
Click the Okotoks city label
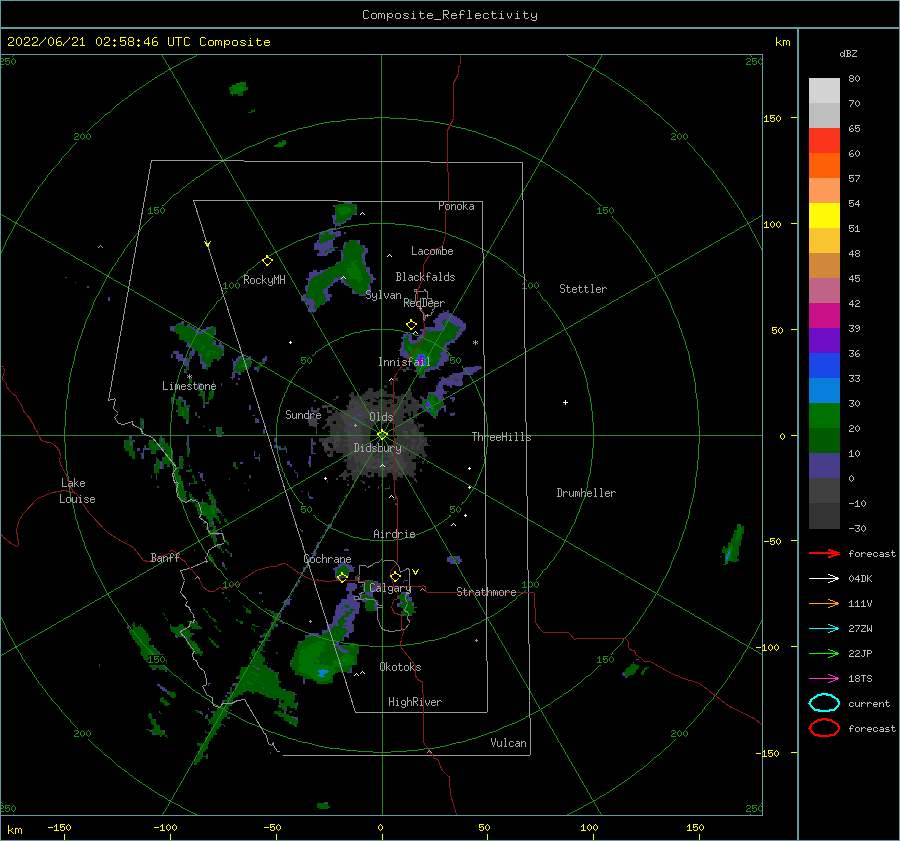tap(400, 667)
